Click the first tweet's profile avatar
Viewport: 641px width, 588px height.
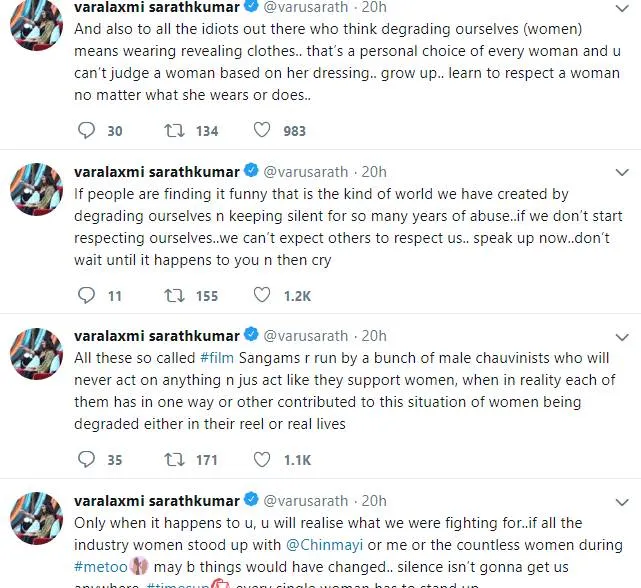tap(37, 24)
